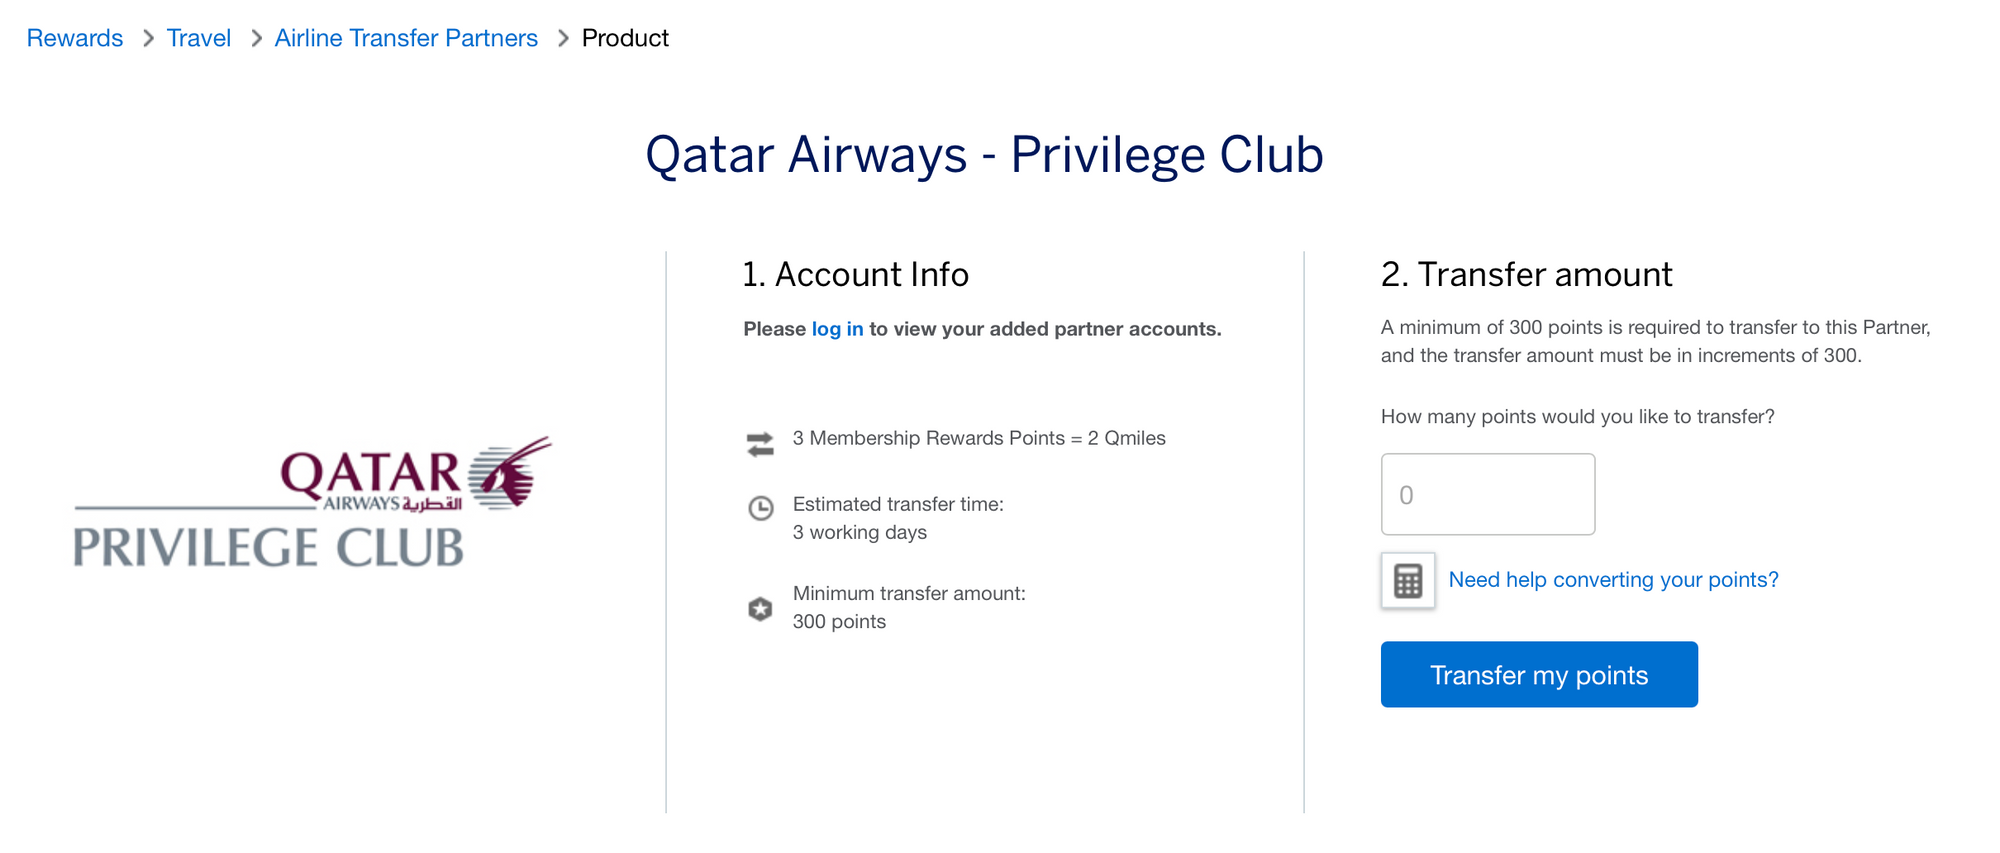2000x853 pixels.
Task: Click the chevron after the Travel breadcrumb
Action: (x=256, y=38)
